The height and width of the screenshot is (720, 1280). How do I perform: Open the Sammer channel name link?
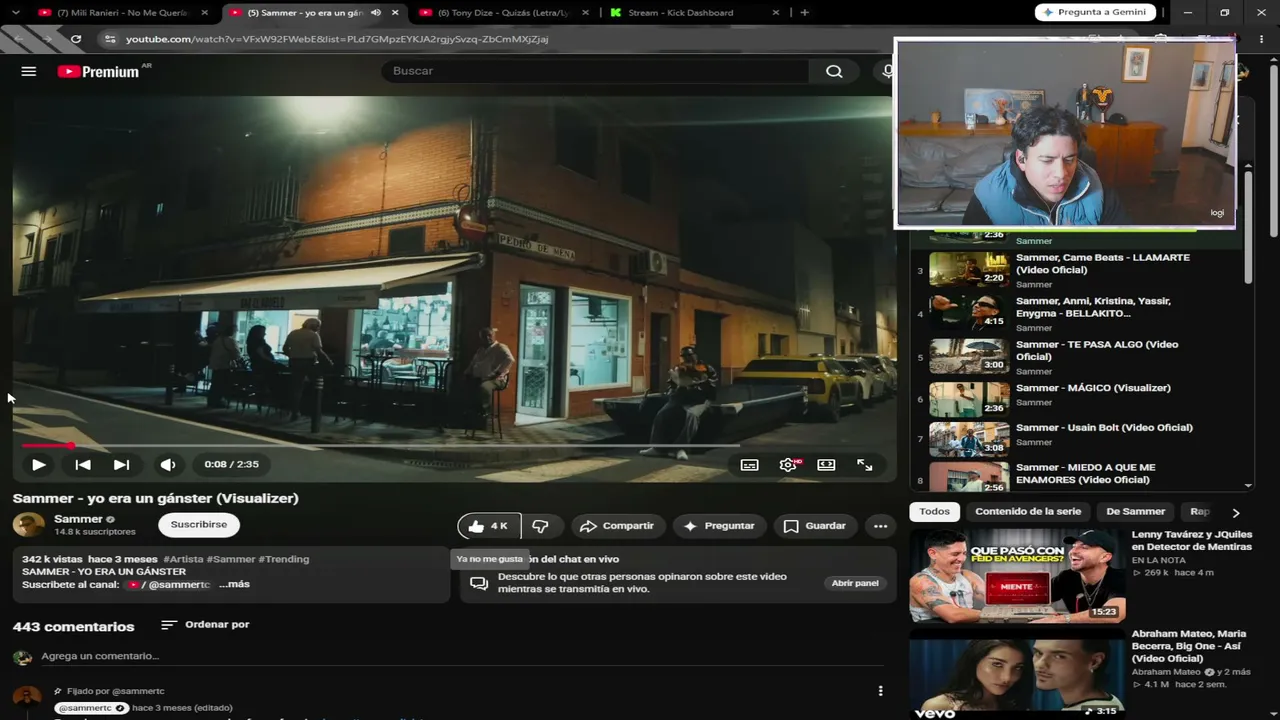[78, 519]
